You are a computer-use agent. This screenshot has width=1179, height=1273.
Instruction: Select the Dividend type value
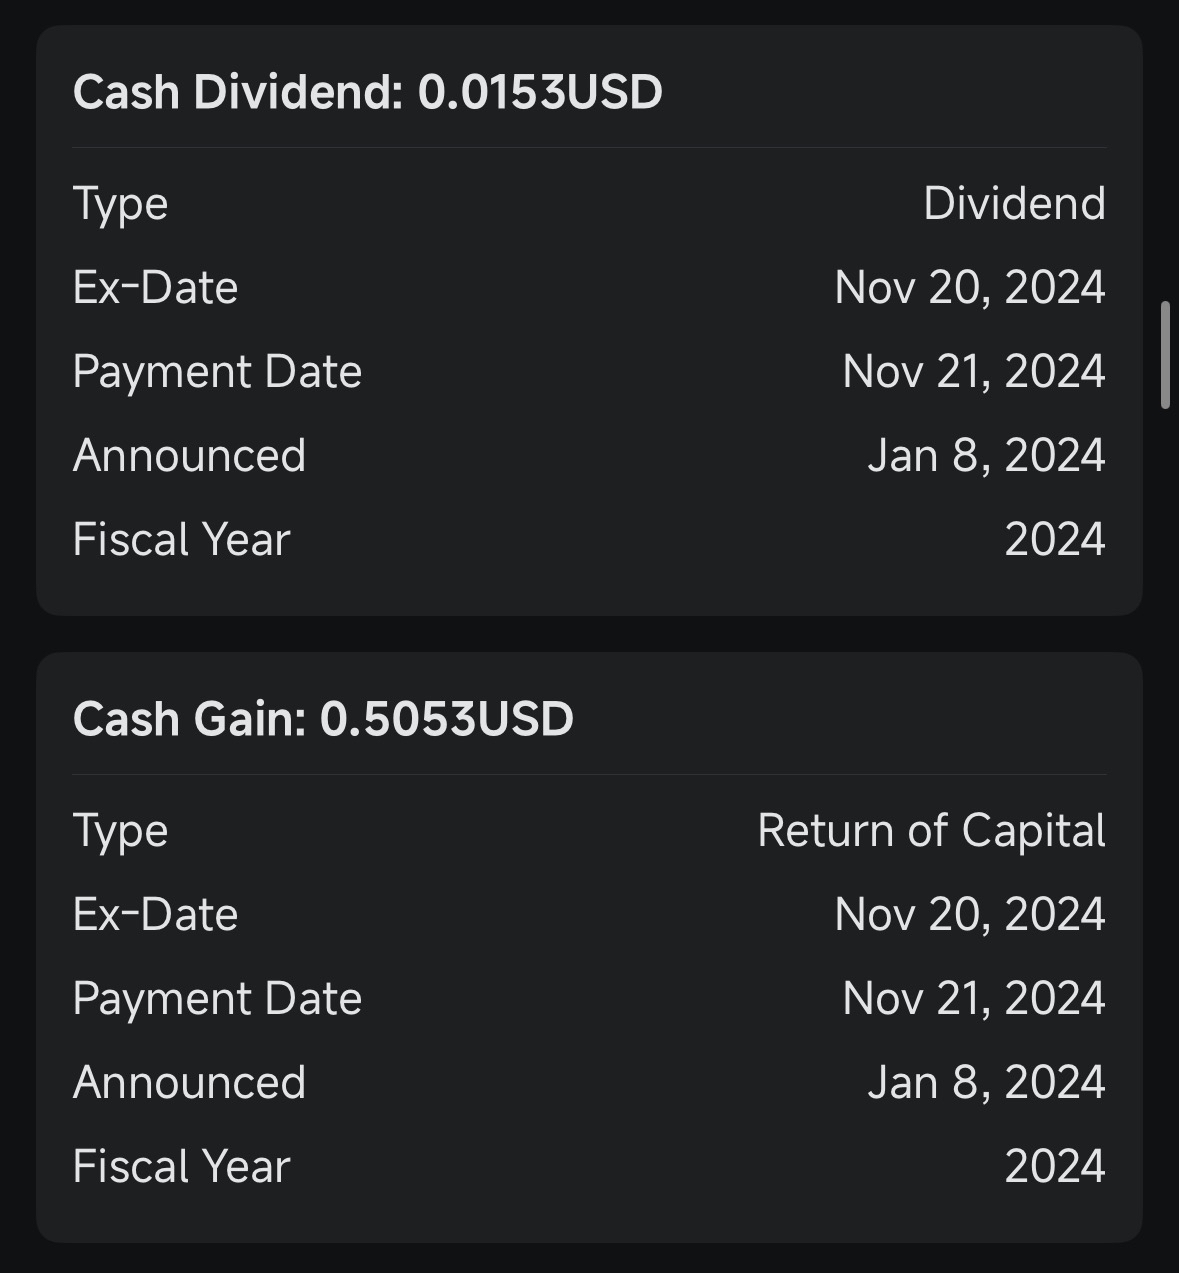tap(1014, 204)
